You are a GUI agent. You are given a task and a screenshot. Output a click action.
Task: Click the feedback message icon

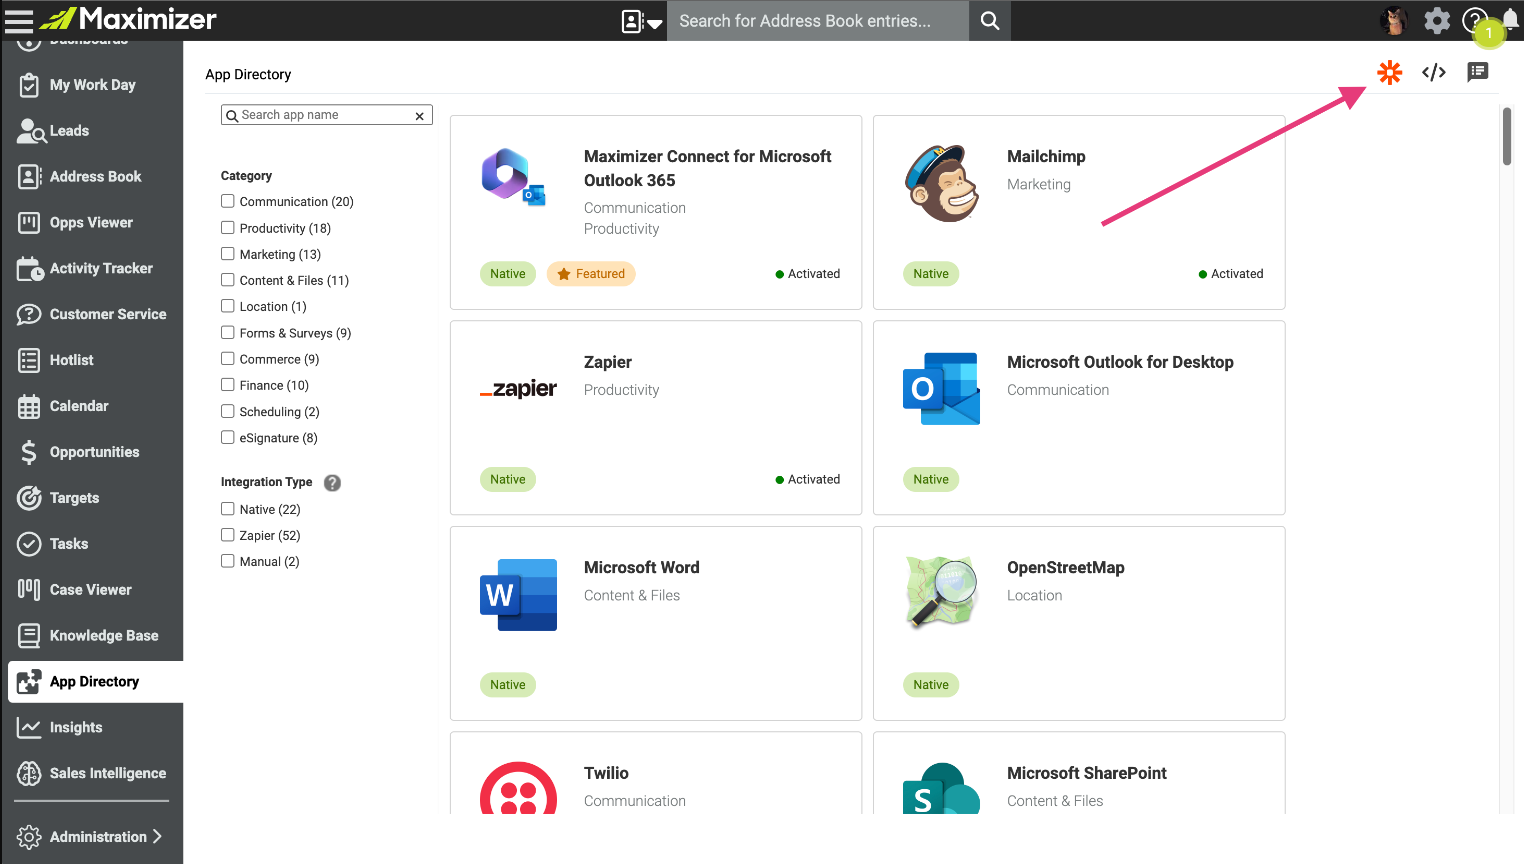(1477, 72)
